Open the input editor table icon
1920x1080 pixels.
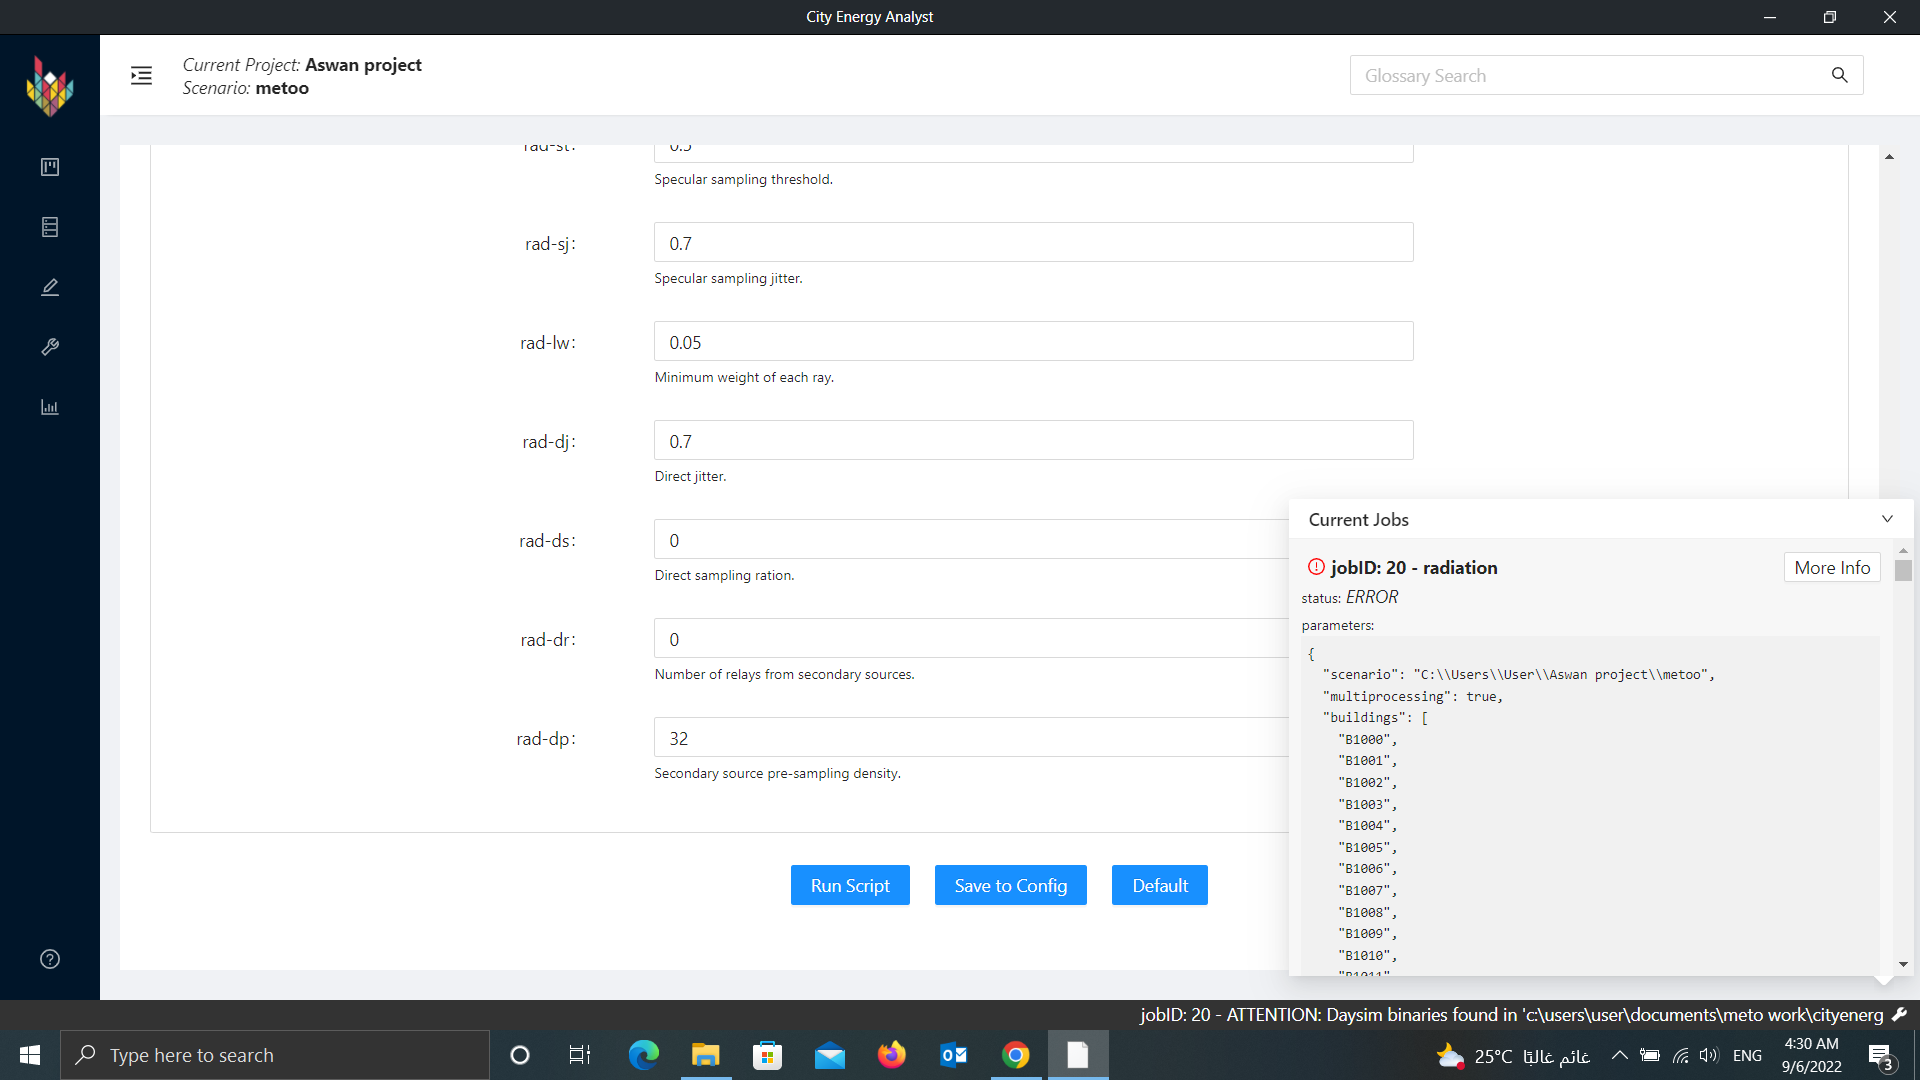[50, 227]
